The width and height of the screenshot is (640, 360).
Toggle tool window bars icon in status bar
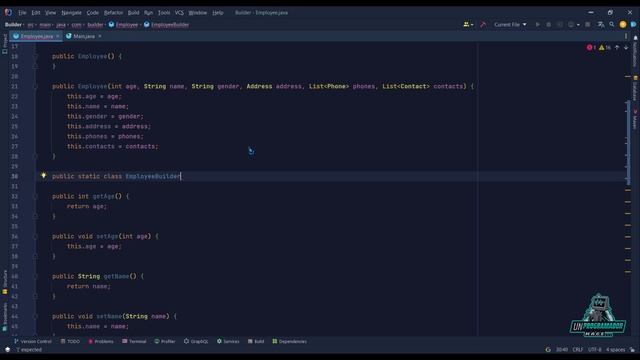point(7,350)
